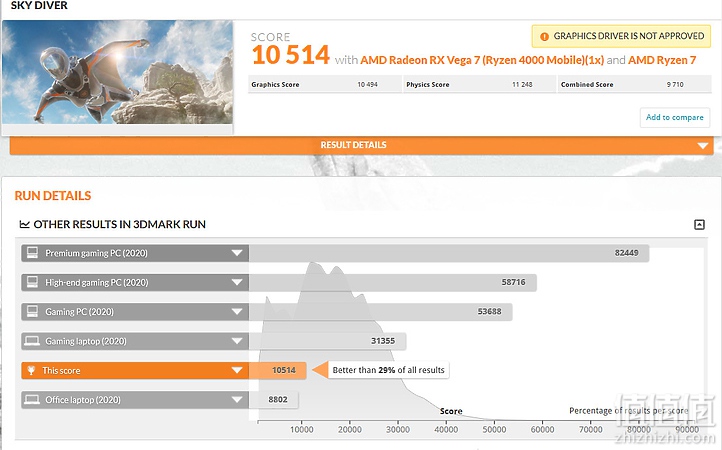Screen dimensions: 722x450
Task: Click the Combined Score value 9 710
Action: 675,85
